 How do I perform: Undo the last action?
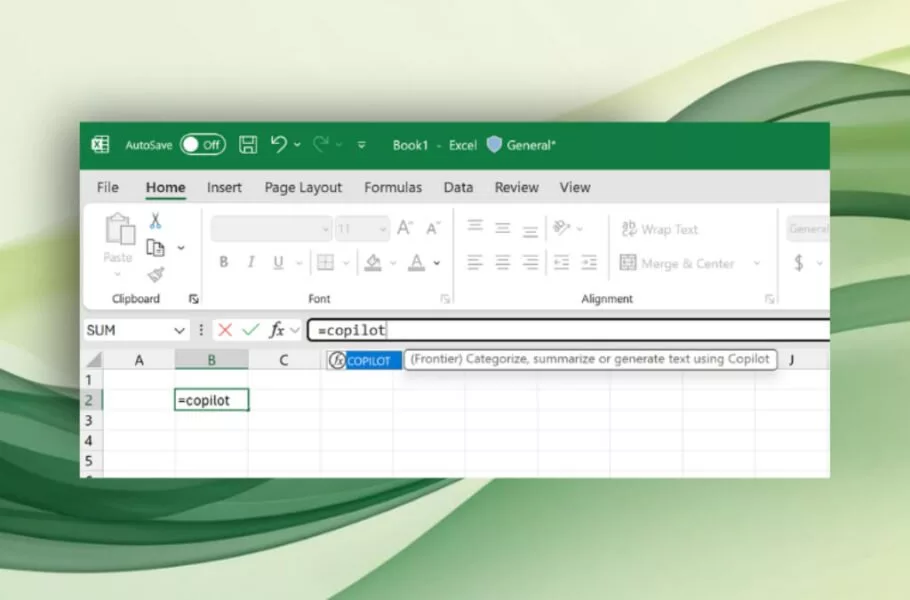coord(279,144)
